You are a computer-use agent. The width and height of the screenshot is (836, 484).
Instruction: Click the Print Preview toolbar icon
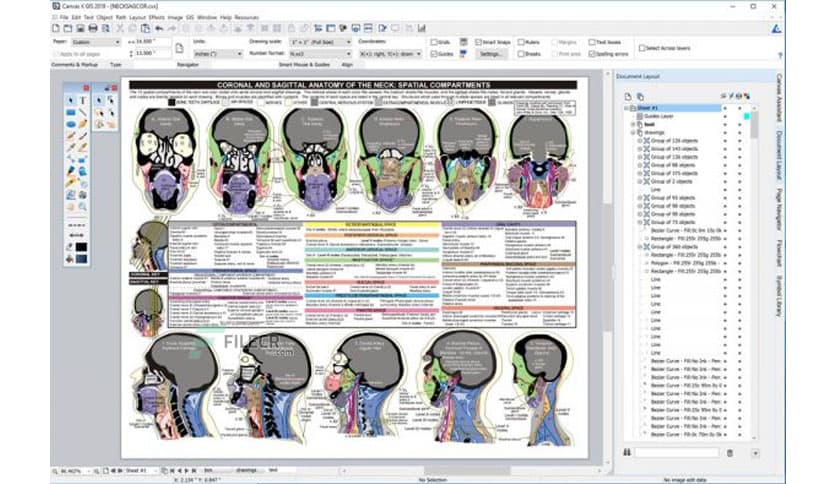(x=106, y=28)
